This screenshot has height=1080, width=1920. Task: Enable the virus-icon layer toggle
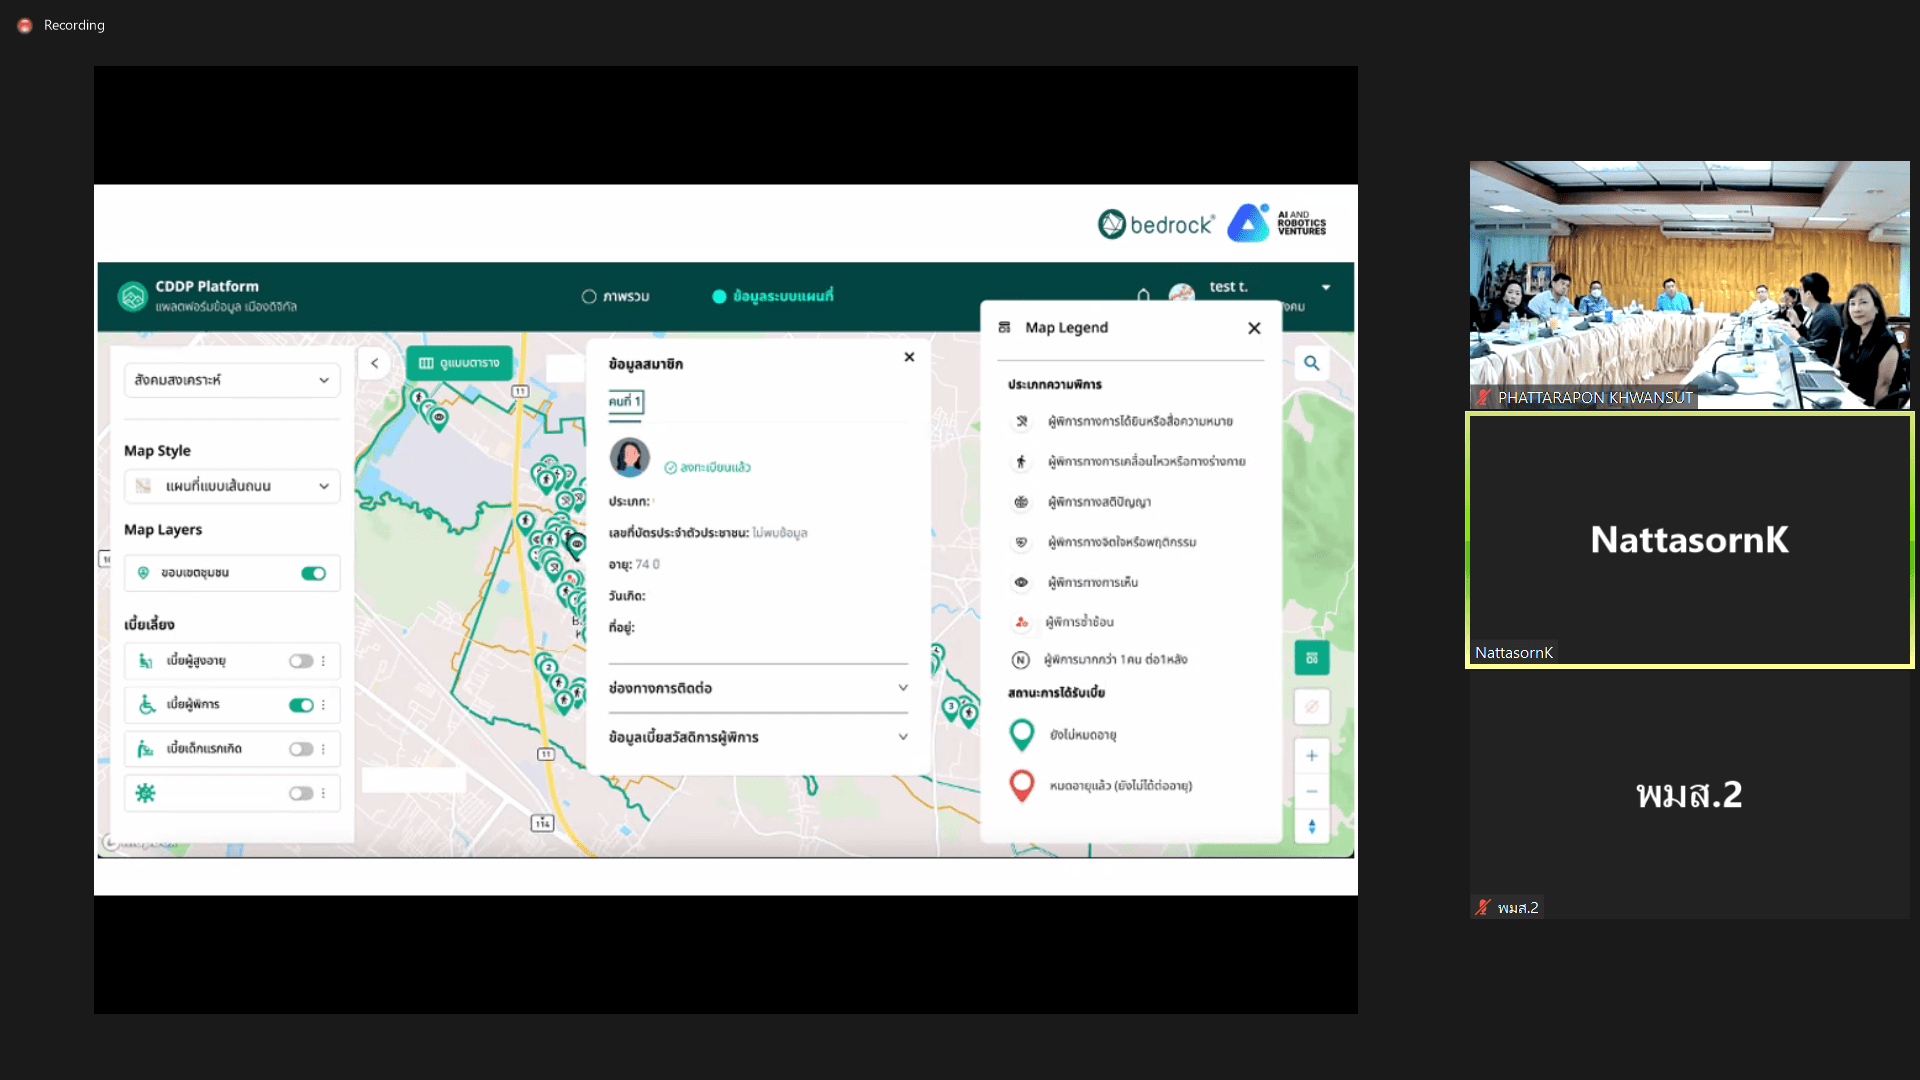[x=301, y=793]
